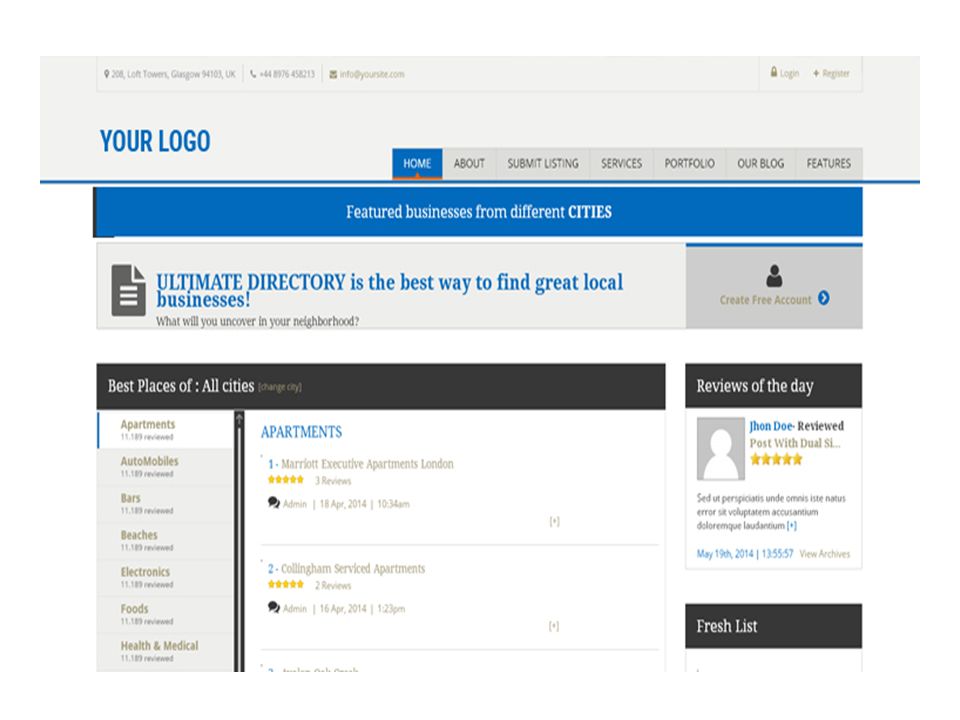The height and width of the screenshot is (720, 960).
Task: Click the Featured businesses from different CITIES banner
Action: (x=479, y=212)
